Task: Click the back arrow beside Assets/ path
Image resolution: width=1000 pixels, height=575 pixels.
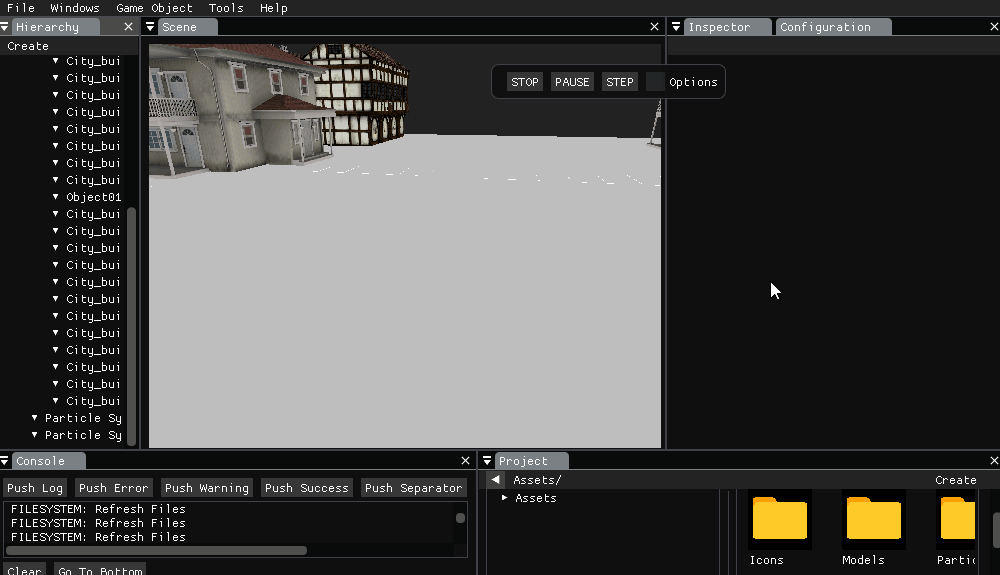Action: pyautogui.click(x=497, y=480)
